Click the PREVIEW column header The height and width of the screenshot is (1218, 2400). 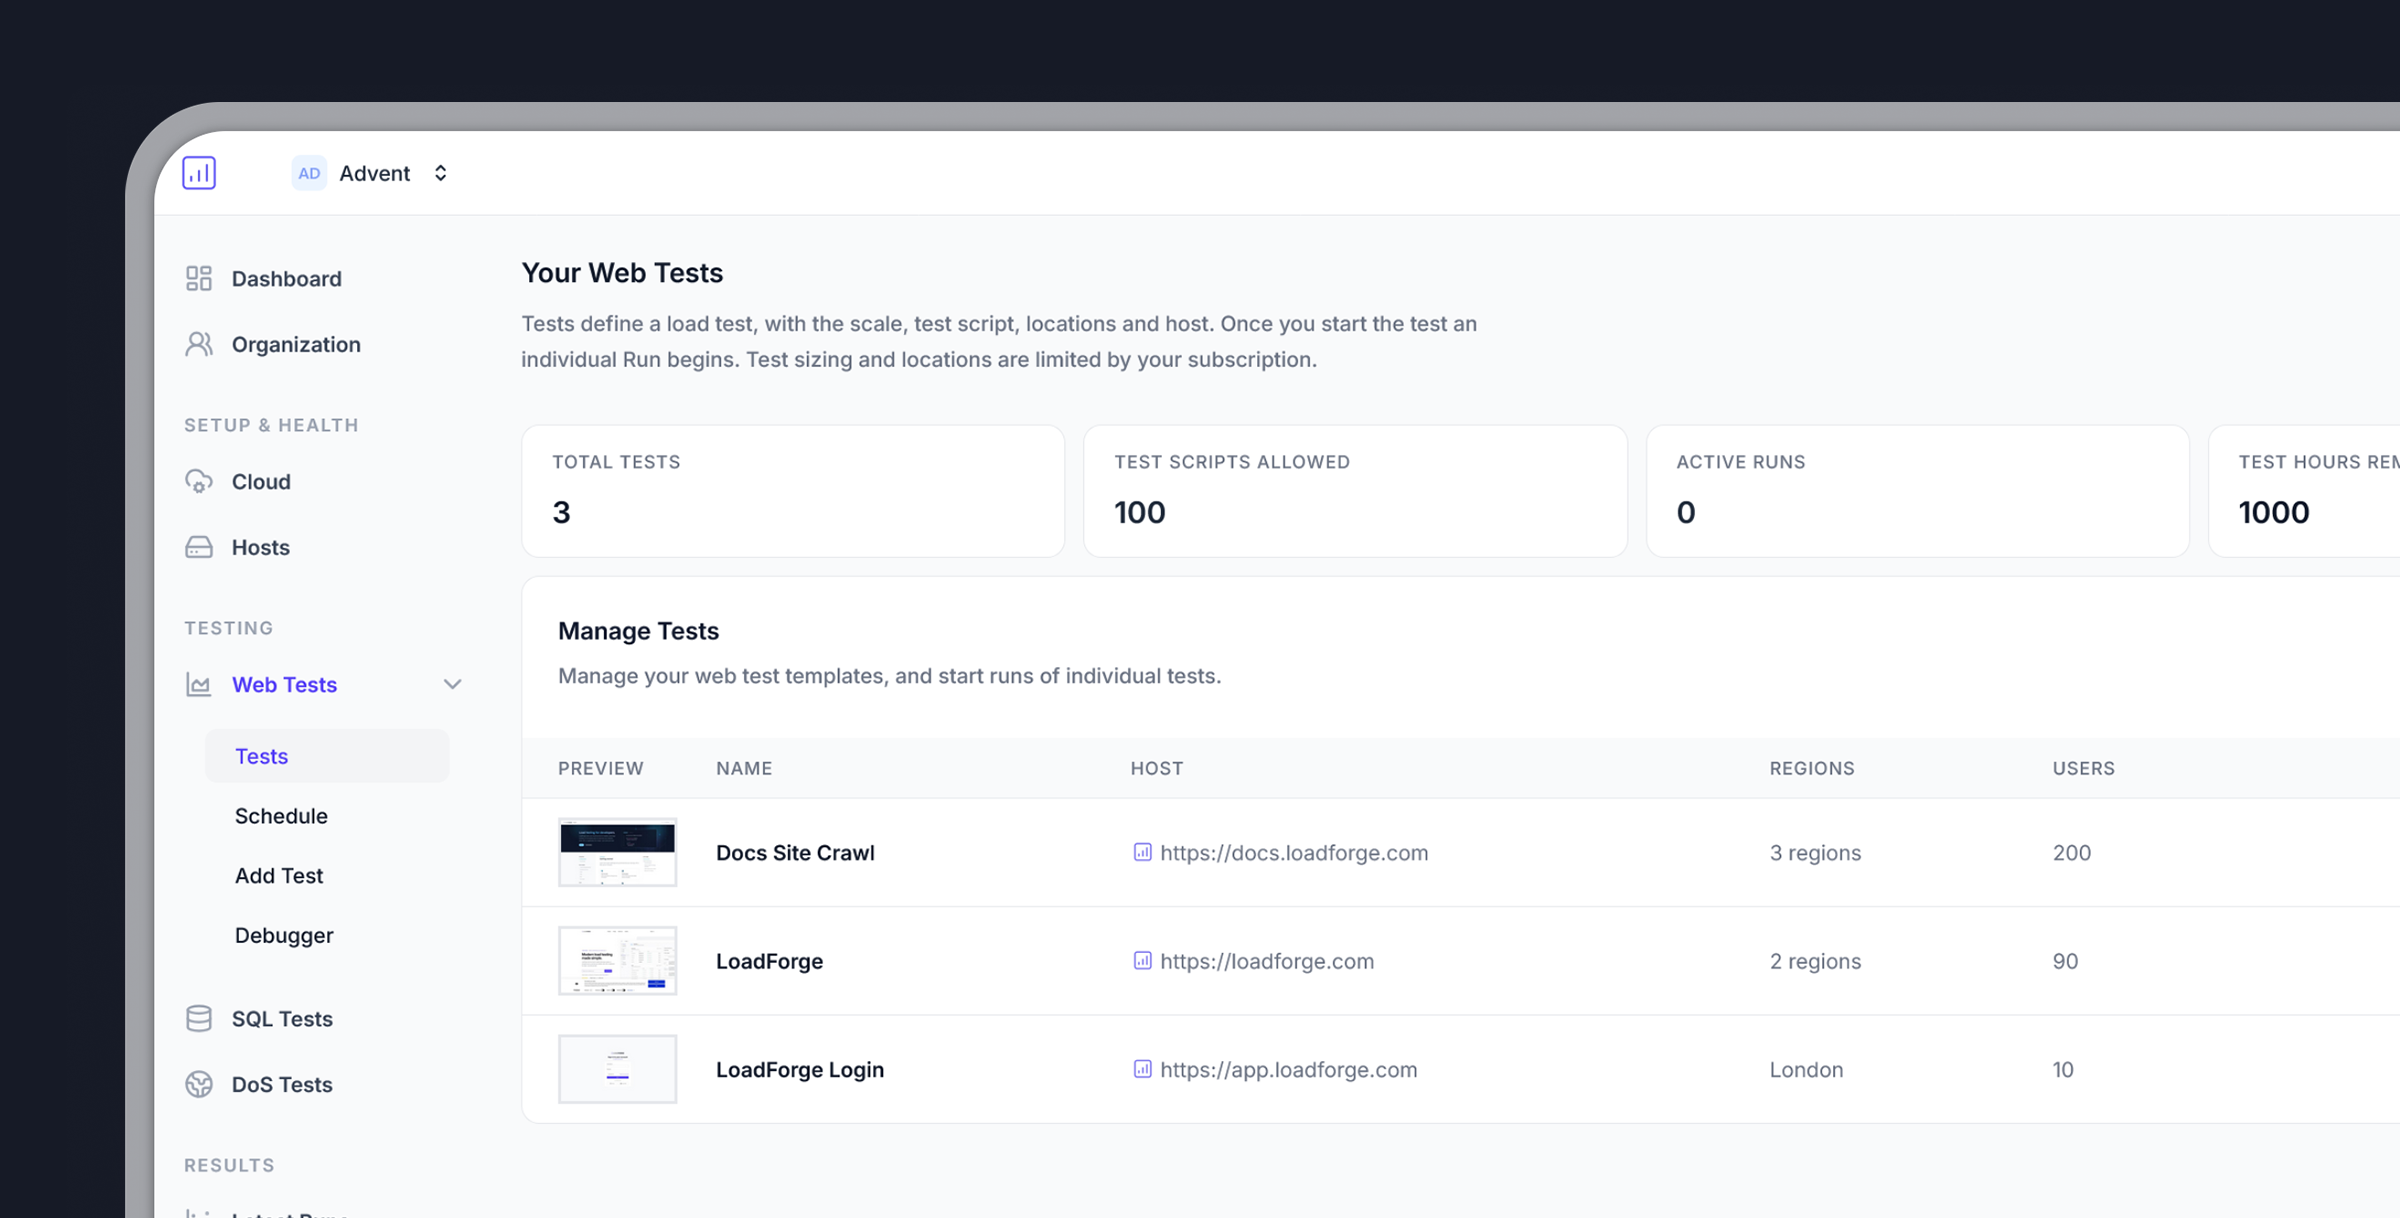coord(601,768)
